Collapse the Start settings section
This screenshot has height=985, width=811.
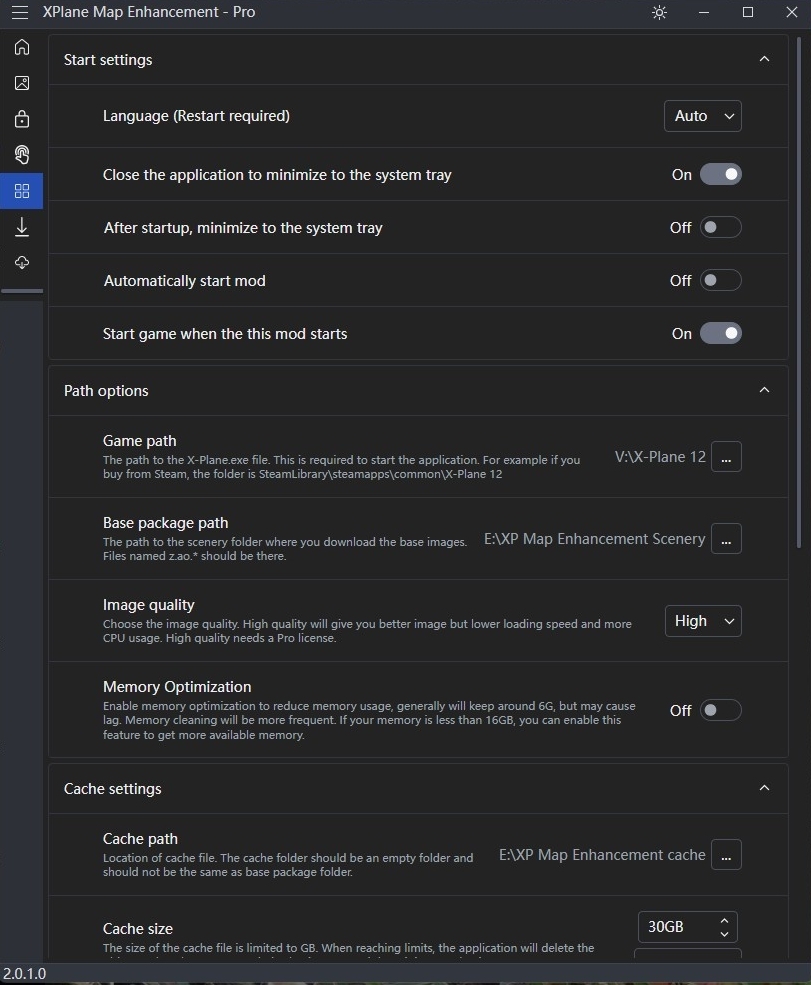pos(764,60)
